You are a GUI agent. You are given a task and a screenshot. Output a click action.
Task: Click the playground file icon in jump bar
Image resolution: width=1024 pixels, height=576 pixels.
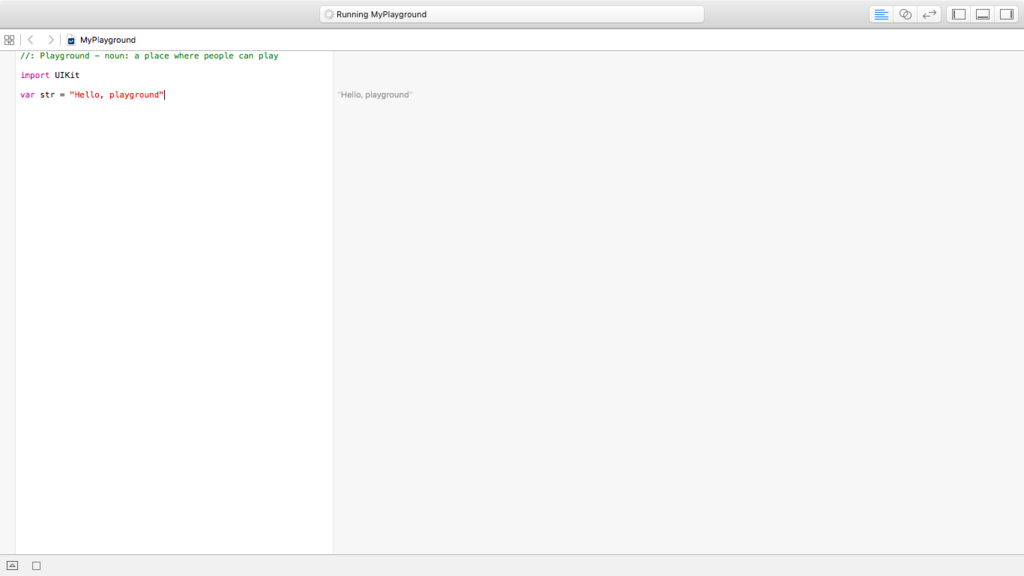tap(71, 40)
